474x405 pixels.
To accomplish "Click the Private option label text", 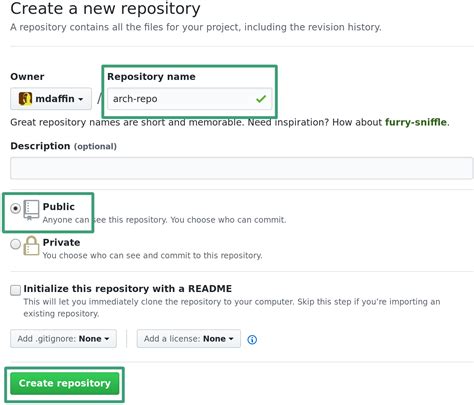I will 61,242.
